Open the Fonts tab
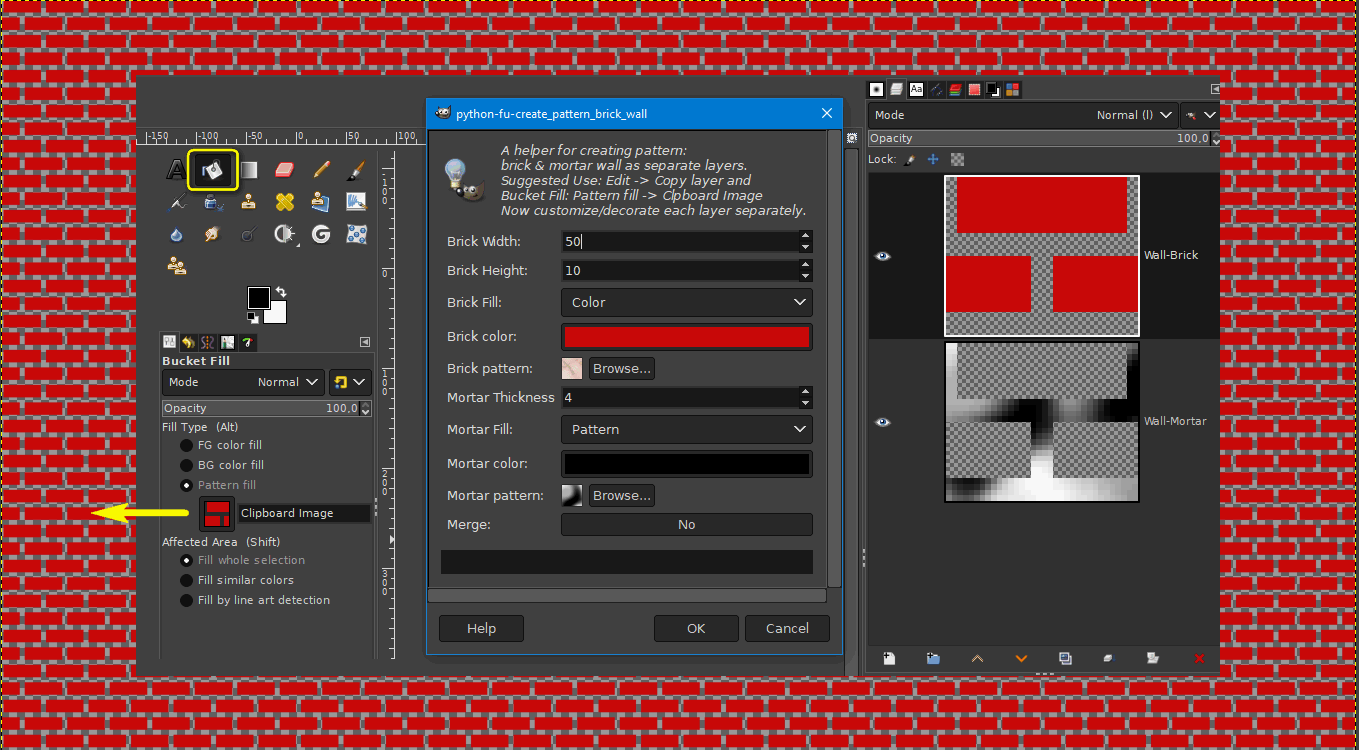 pos(916,89)
